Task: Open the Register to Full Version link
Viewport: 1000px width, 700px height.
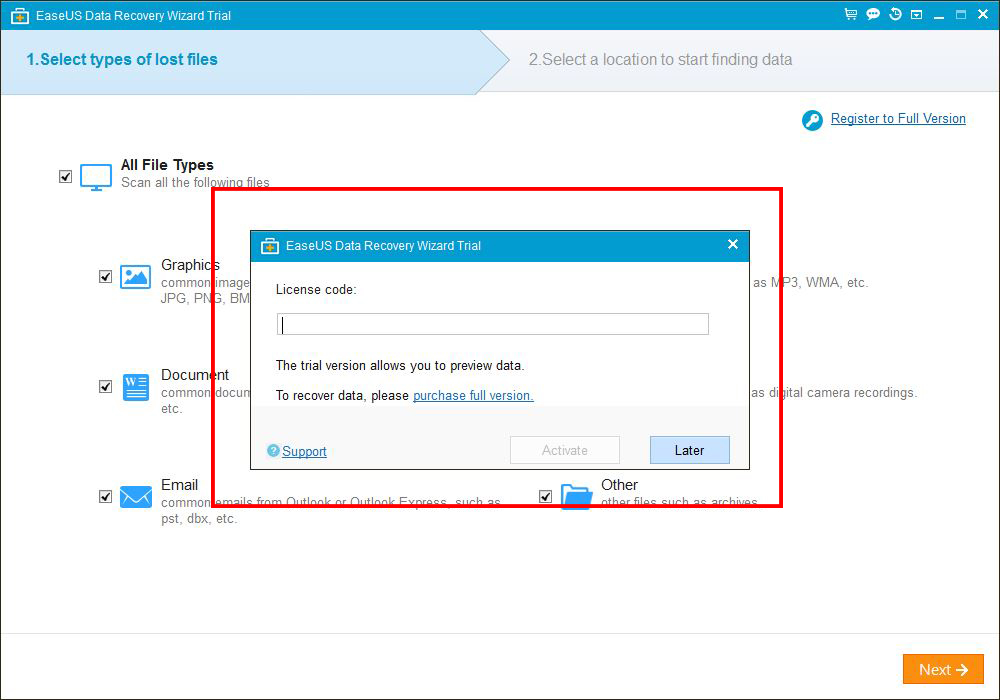Action: tap(898, 119)
